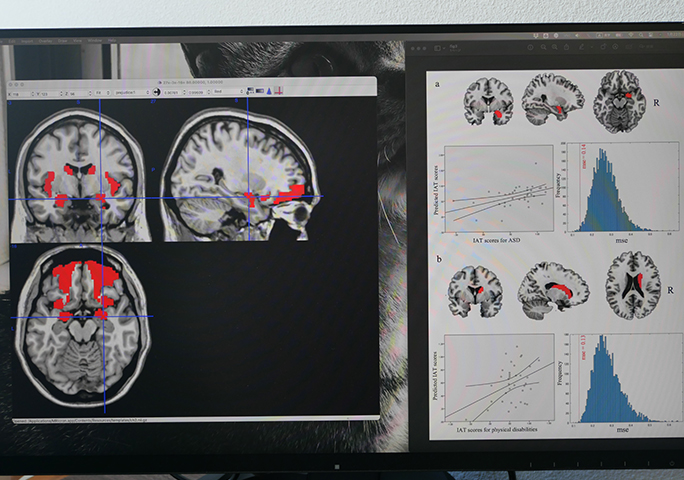Click the X coordinate field in MRIcron

tap(20, 93)
